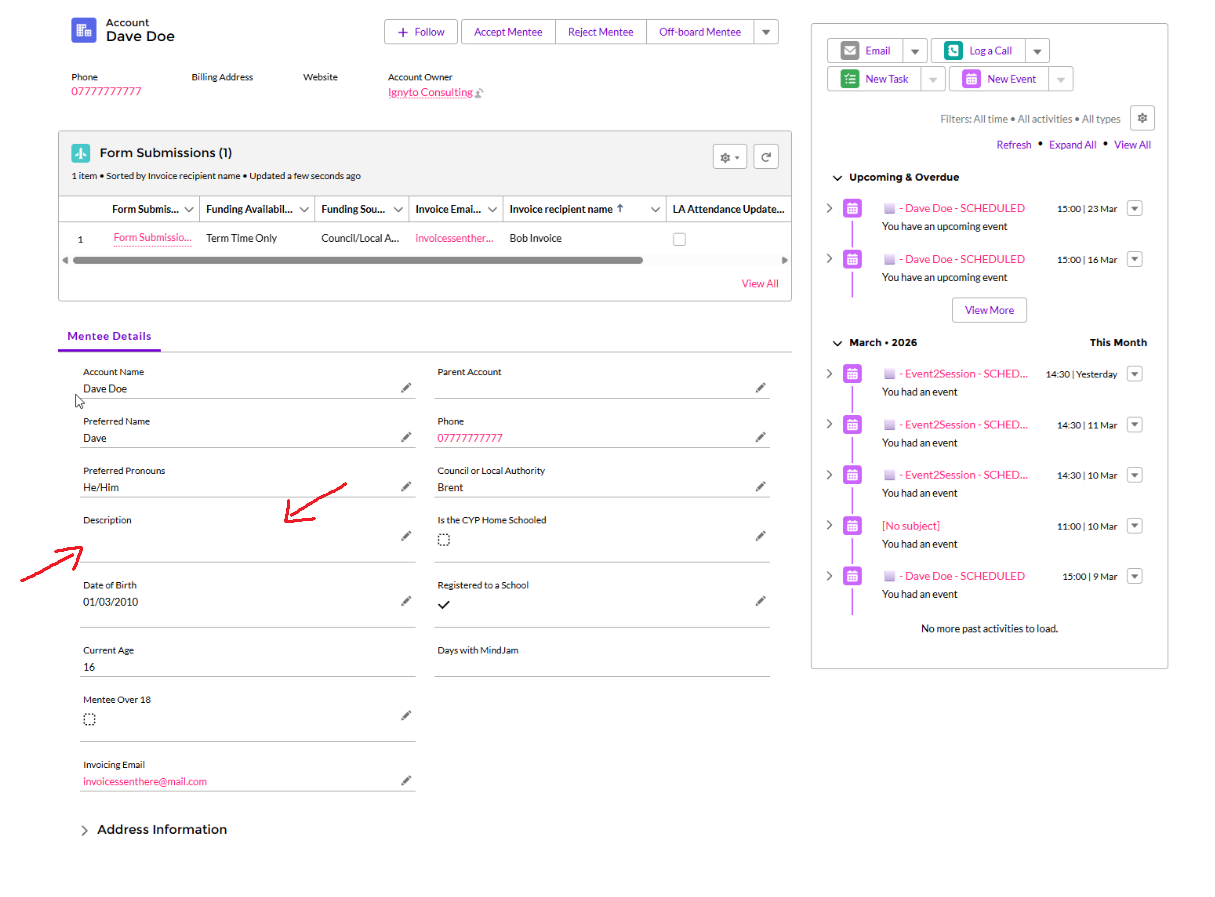Click the Account building icon beside Dave Doe
Screen dimensions: 1215x897
pyautogui.click(x=83, y=30)
